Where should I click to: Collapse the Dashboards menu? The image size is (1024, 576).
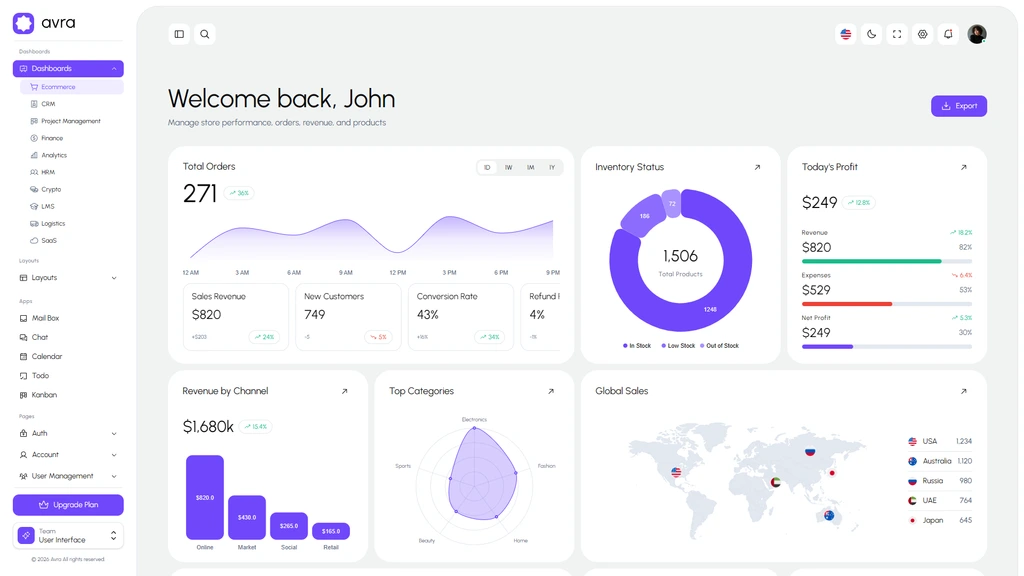[68, 69]
